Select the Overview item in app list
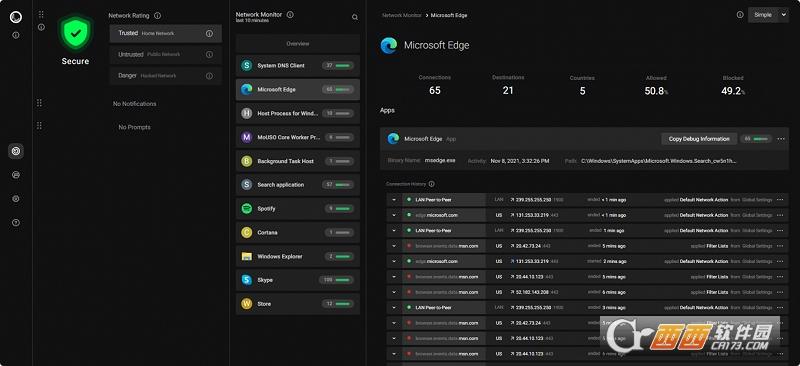 pos(297,44)
